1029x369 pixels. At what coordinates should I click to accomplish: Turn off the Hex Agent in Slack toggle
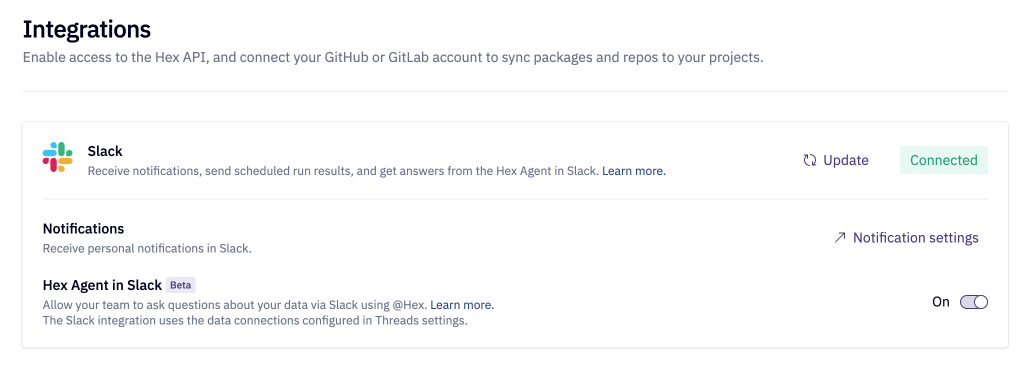[974, 302]
